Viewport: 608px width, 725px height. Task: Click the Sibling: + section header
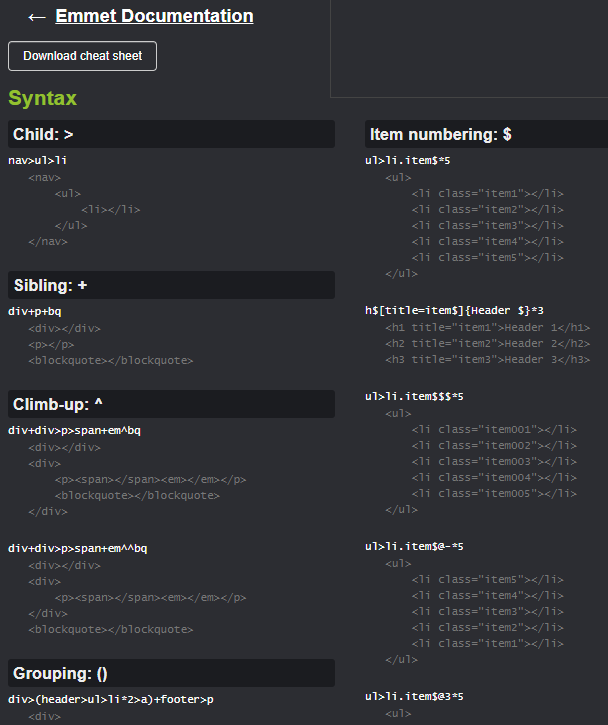pyautogui.click(x=172, y=285)
